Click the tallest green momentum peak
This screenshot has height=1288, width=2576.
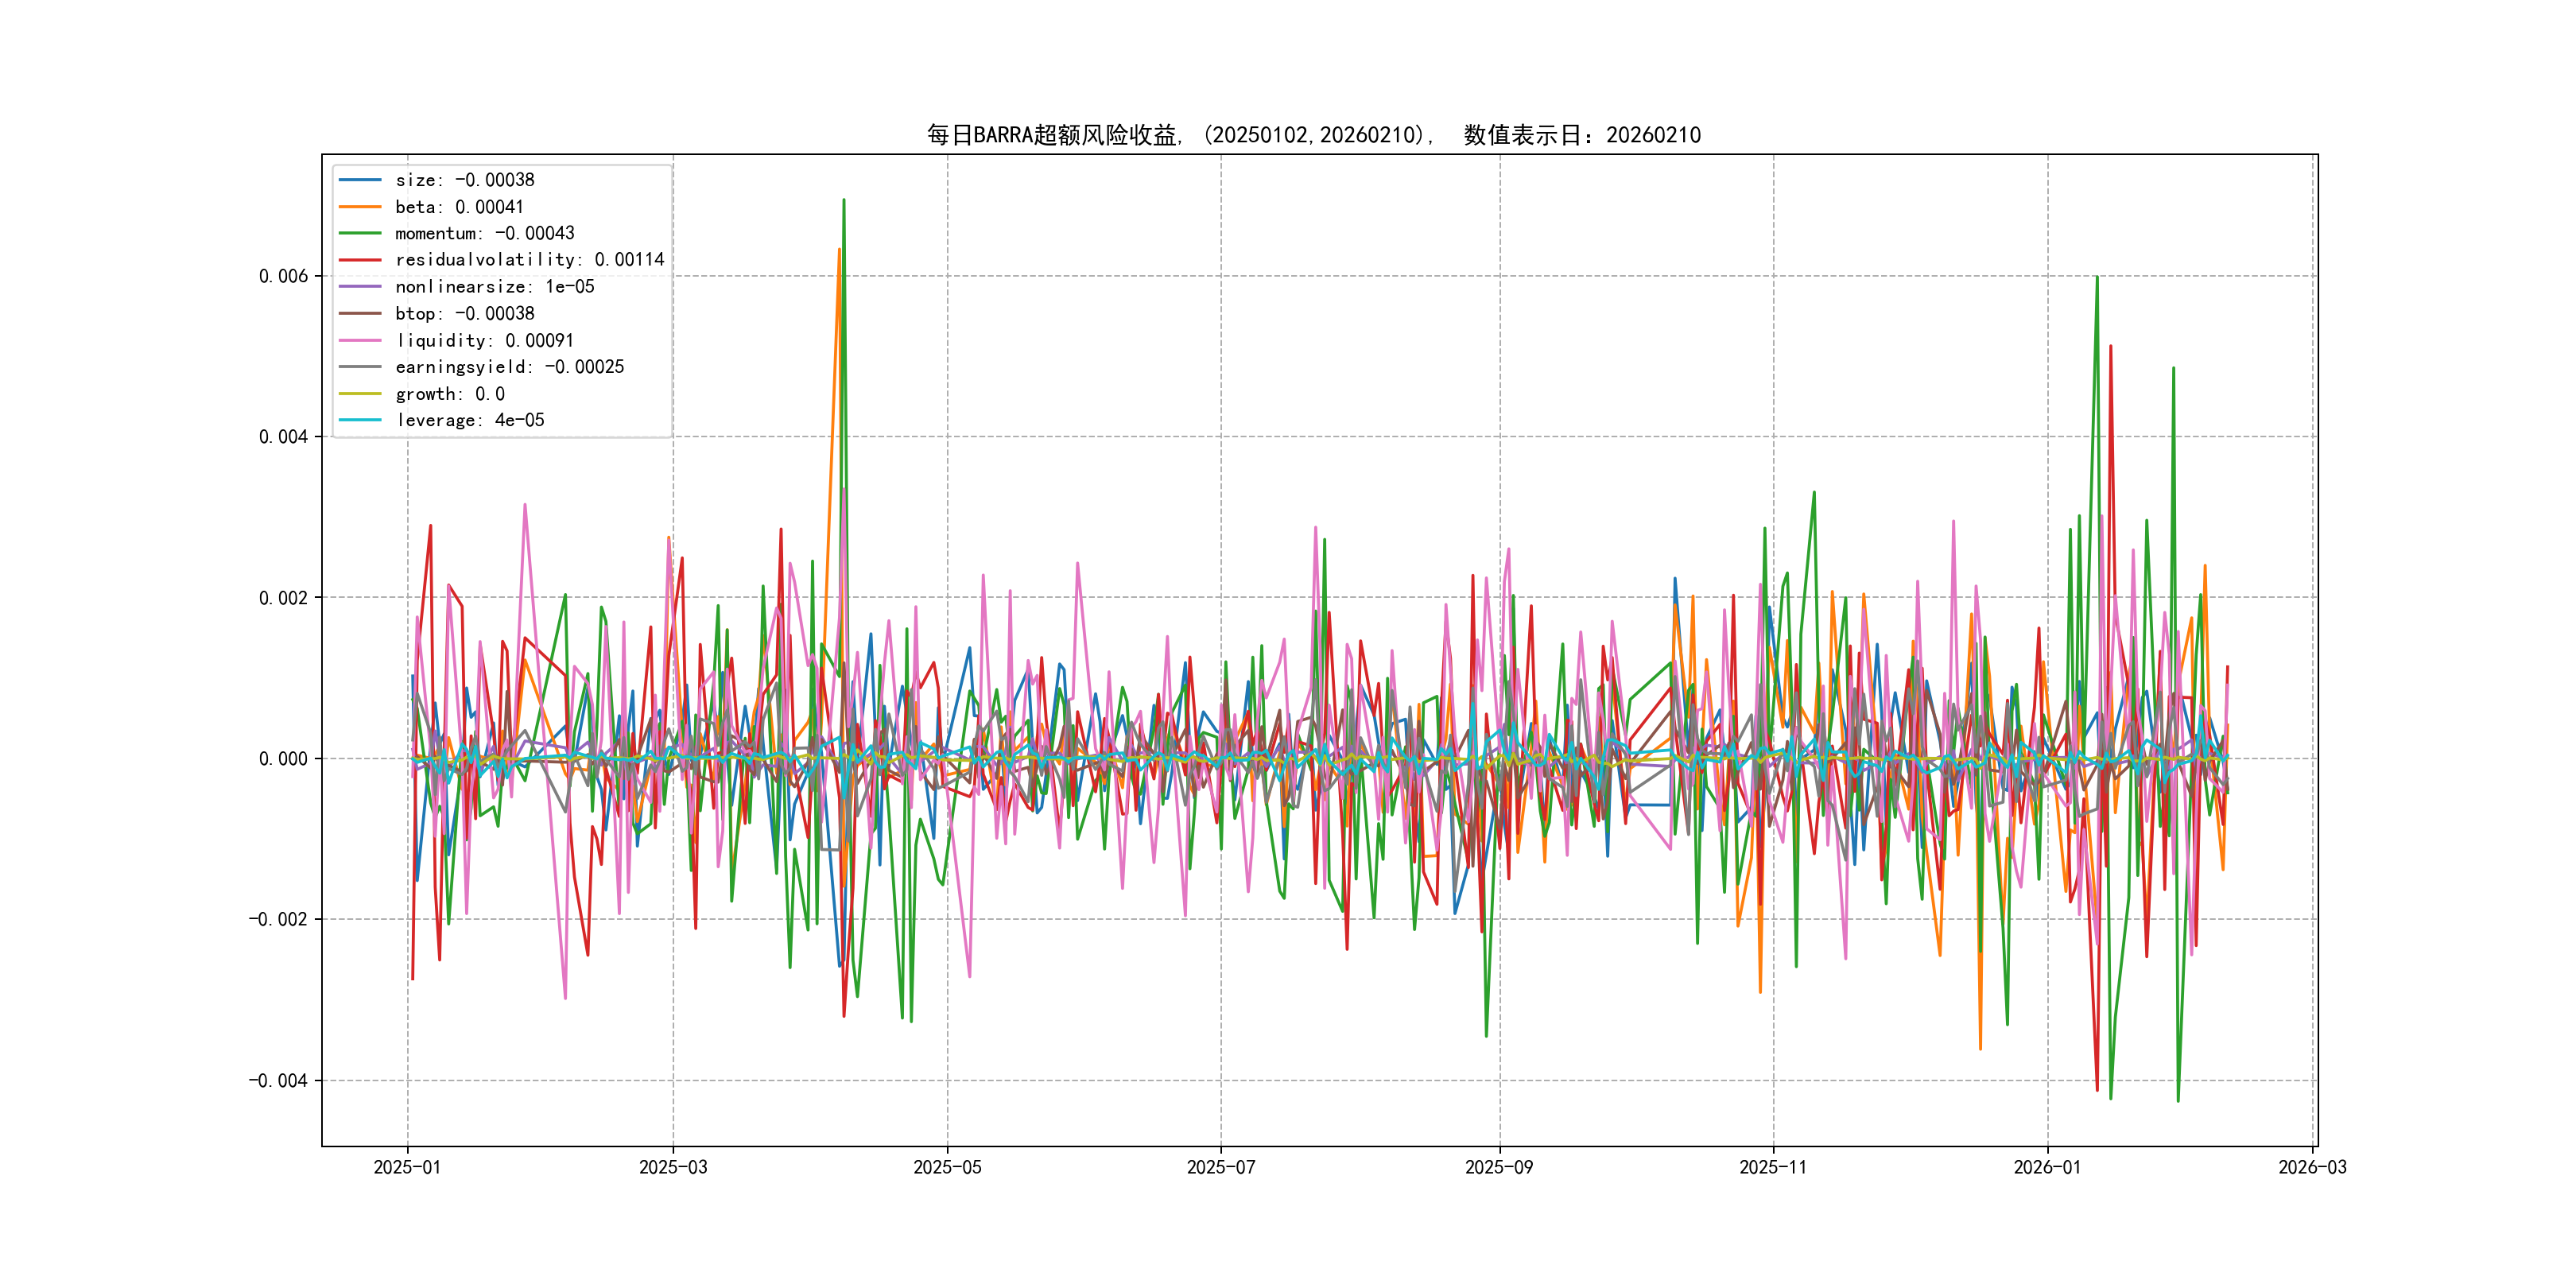(x=844, y=201)
